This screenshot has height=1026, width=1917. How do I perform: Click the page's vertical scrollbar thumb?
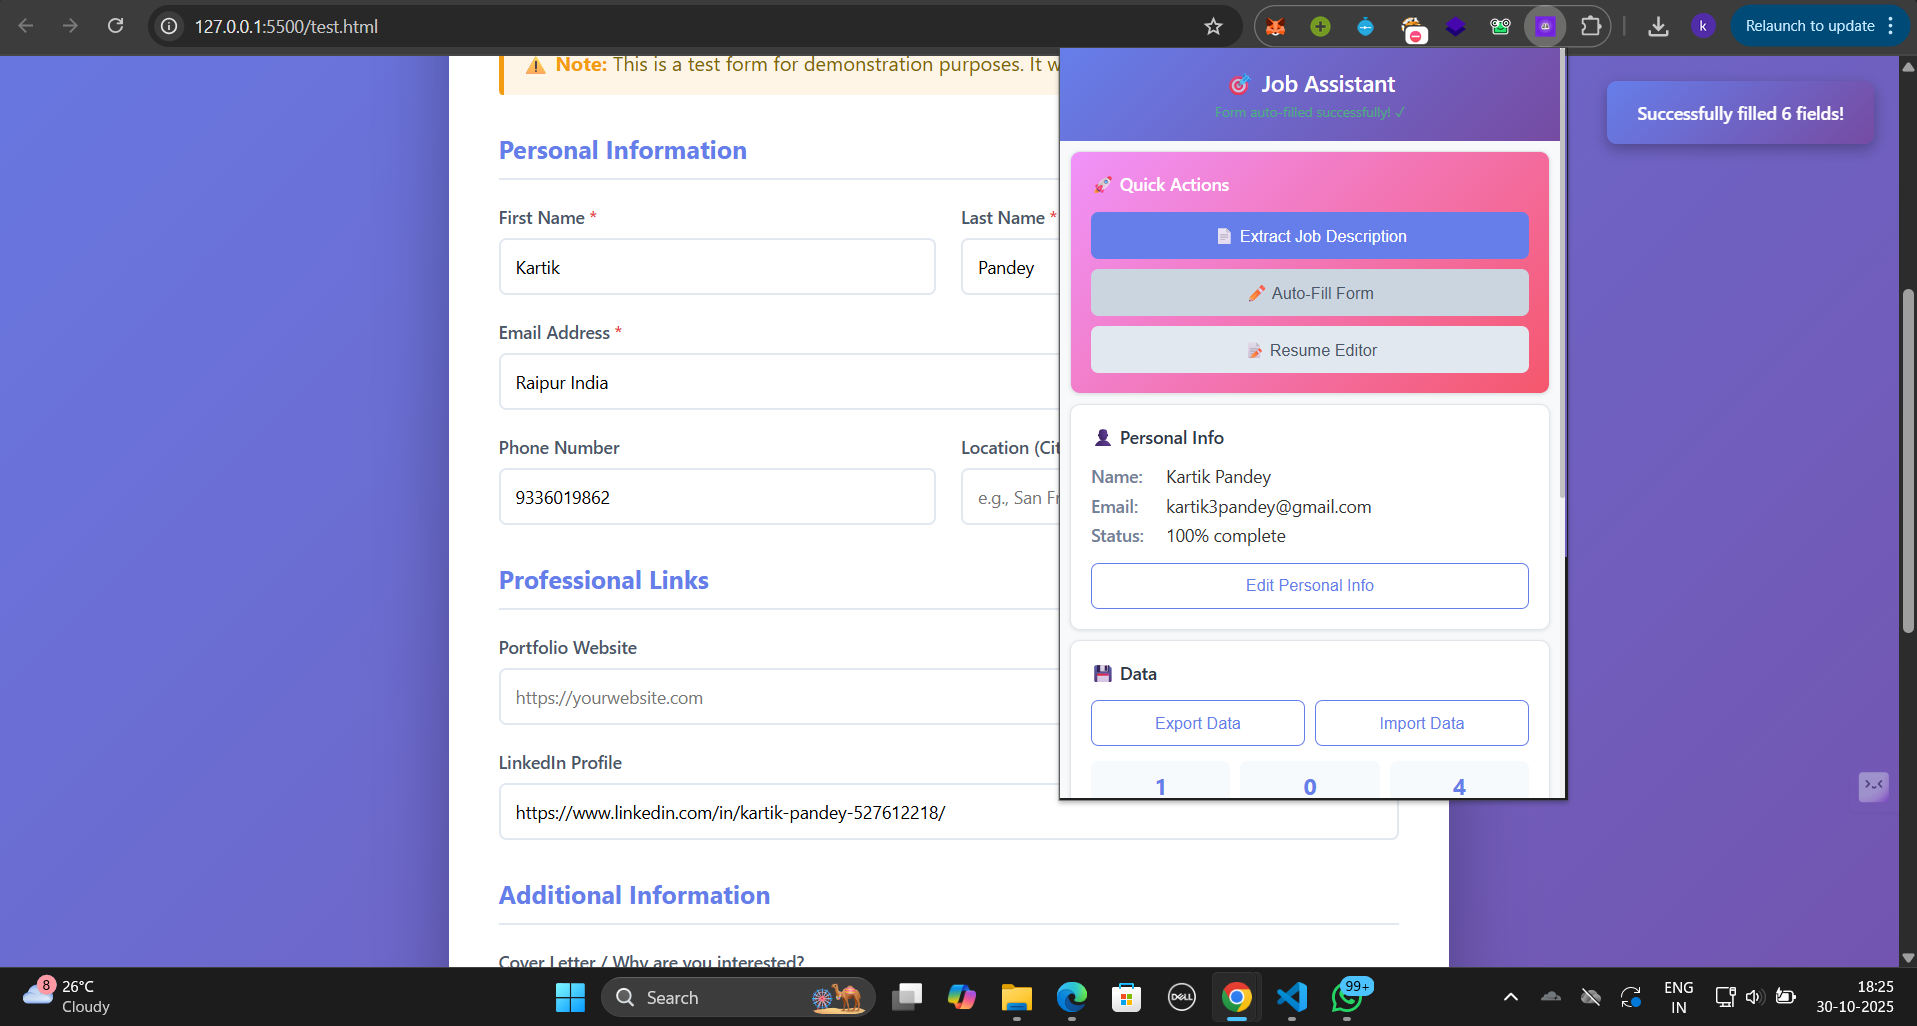1908,460
